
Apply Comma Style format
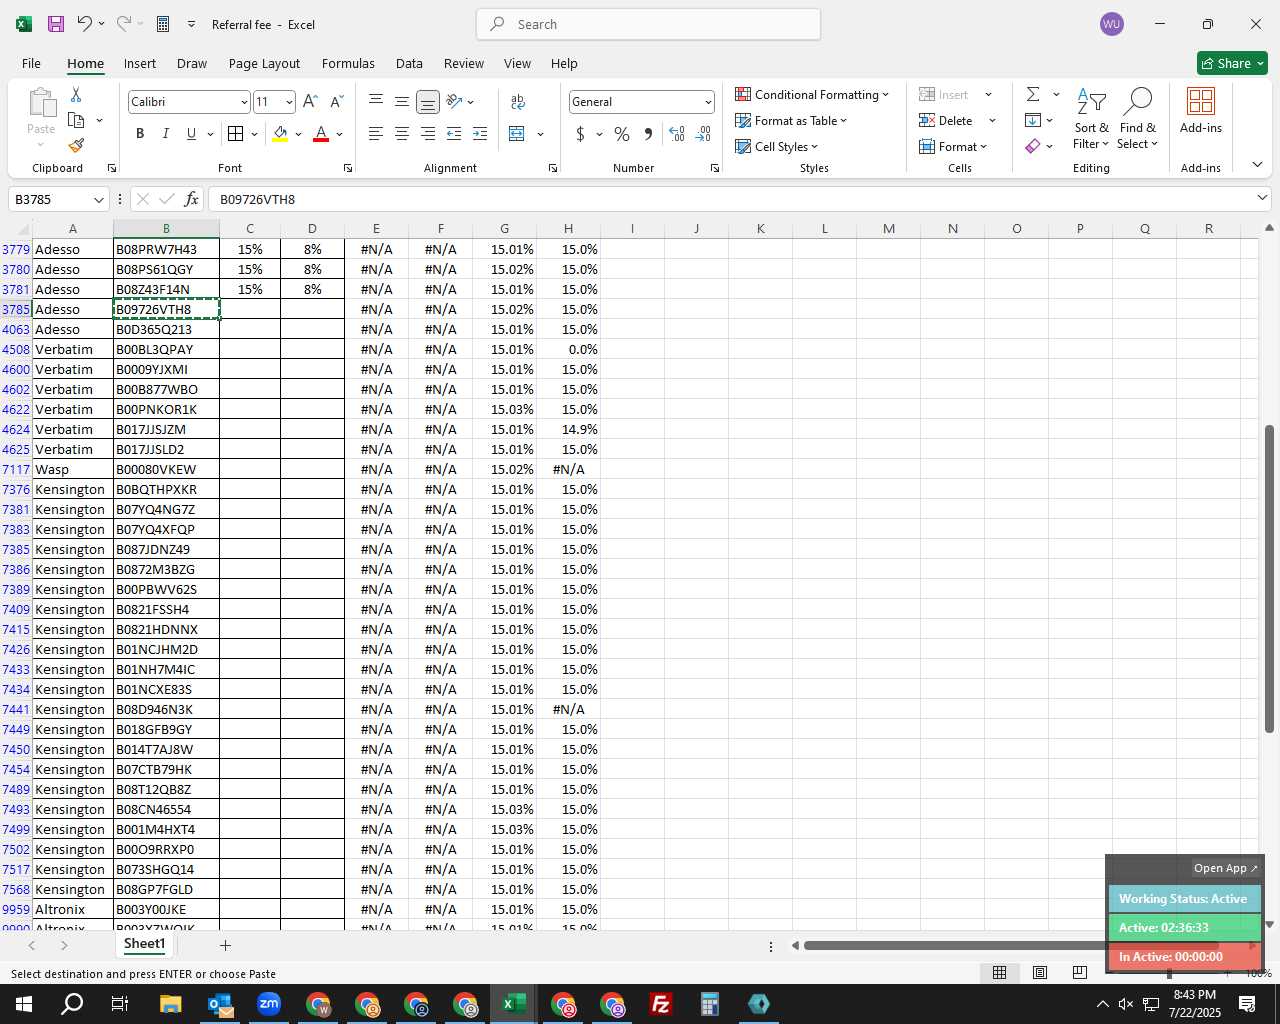click(648, 133)
